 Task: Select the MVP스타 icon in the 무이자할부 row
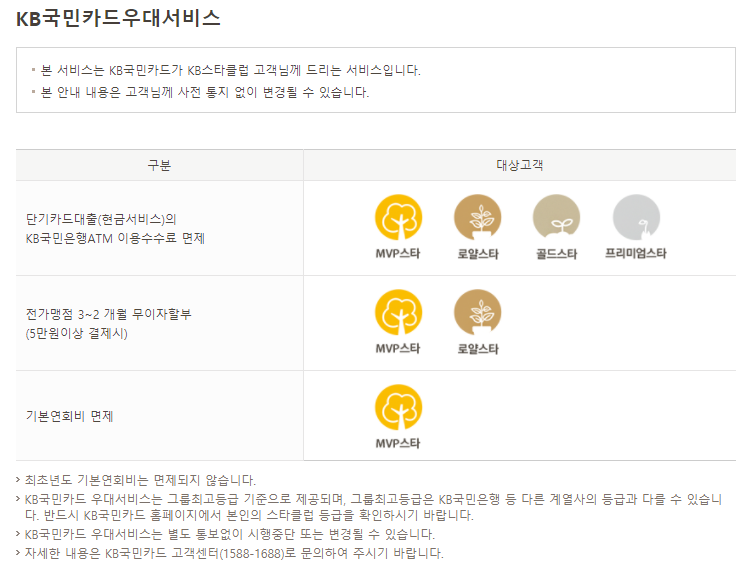[398, 313]
